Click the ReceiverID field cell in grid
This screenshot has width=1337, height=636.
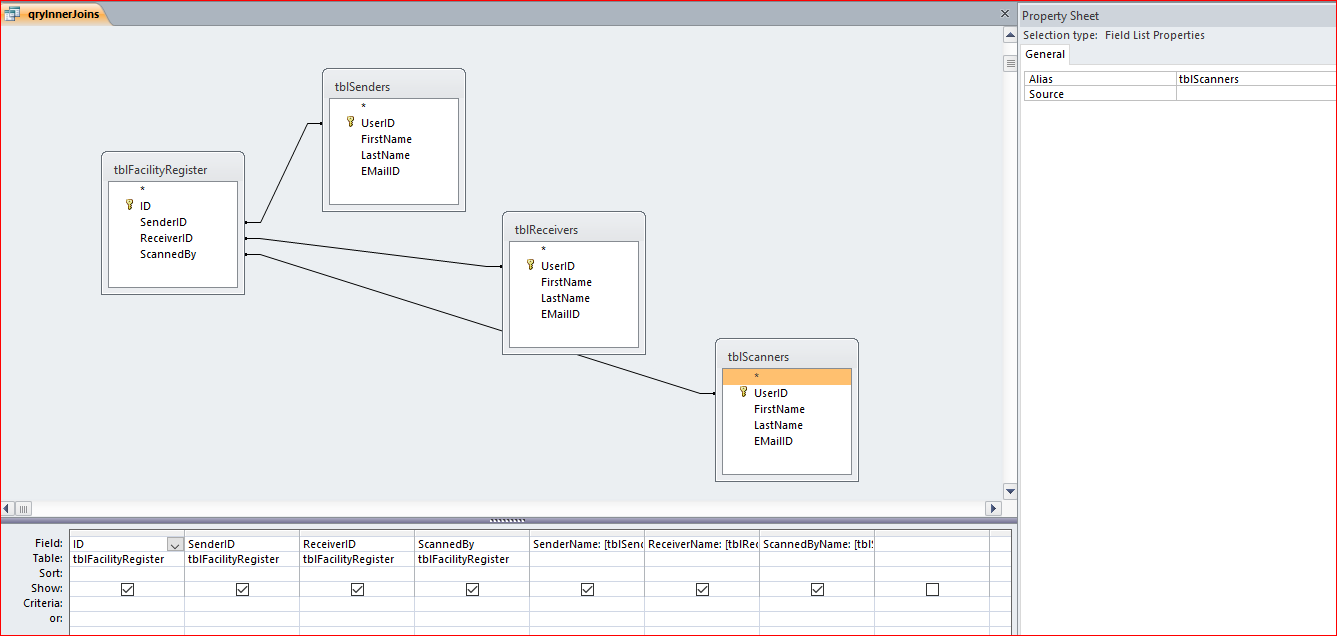click(x=357, y=544)
